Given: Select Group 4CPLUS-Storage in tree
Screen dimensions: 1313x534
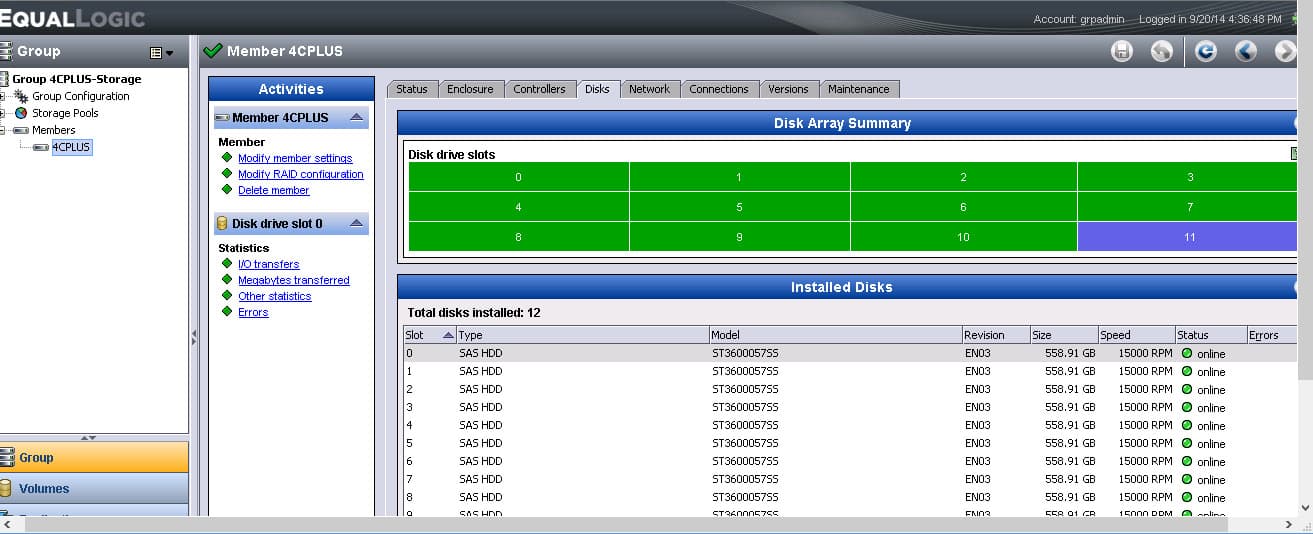Looking at the screenshot, I should click(76, 79).
